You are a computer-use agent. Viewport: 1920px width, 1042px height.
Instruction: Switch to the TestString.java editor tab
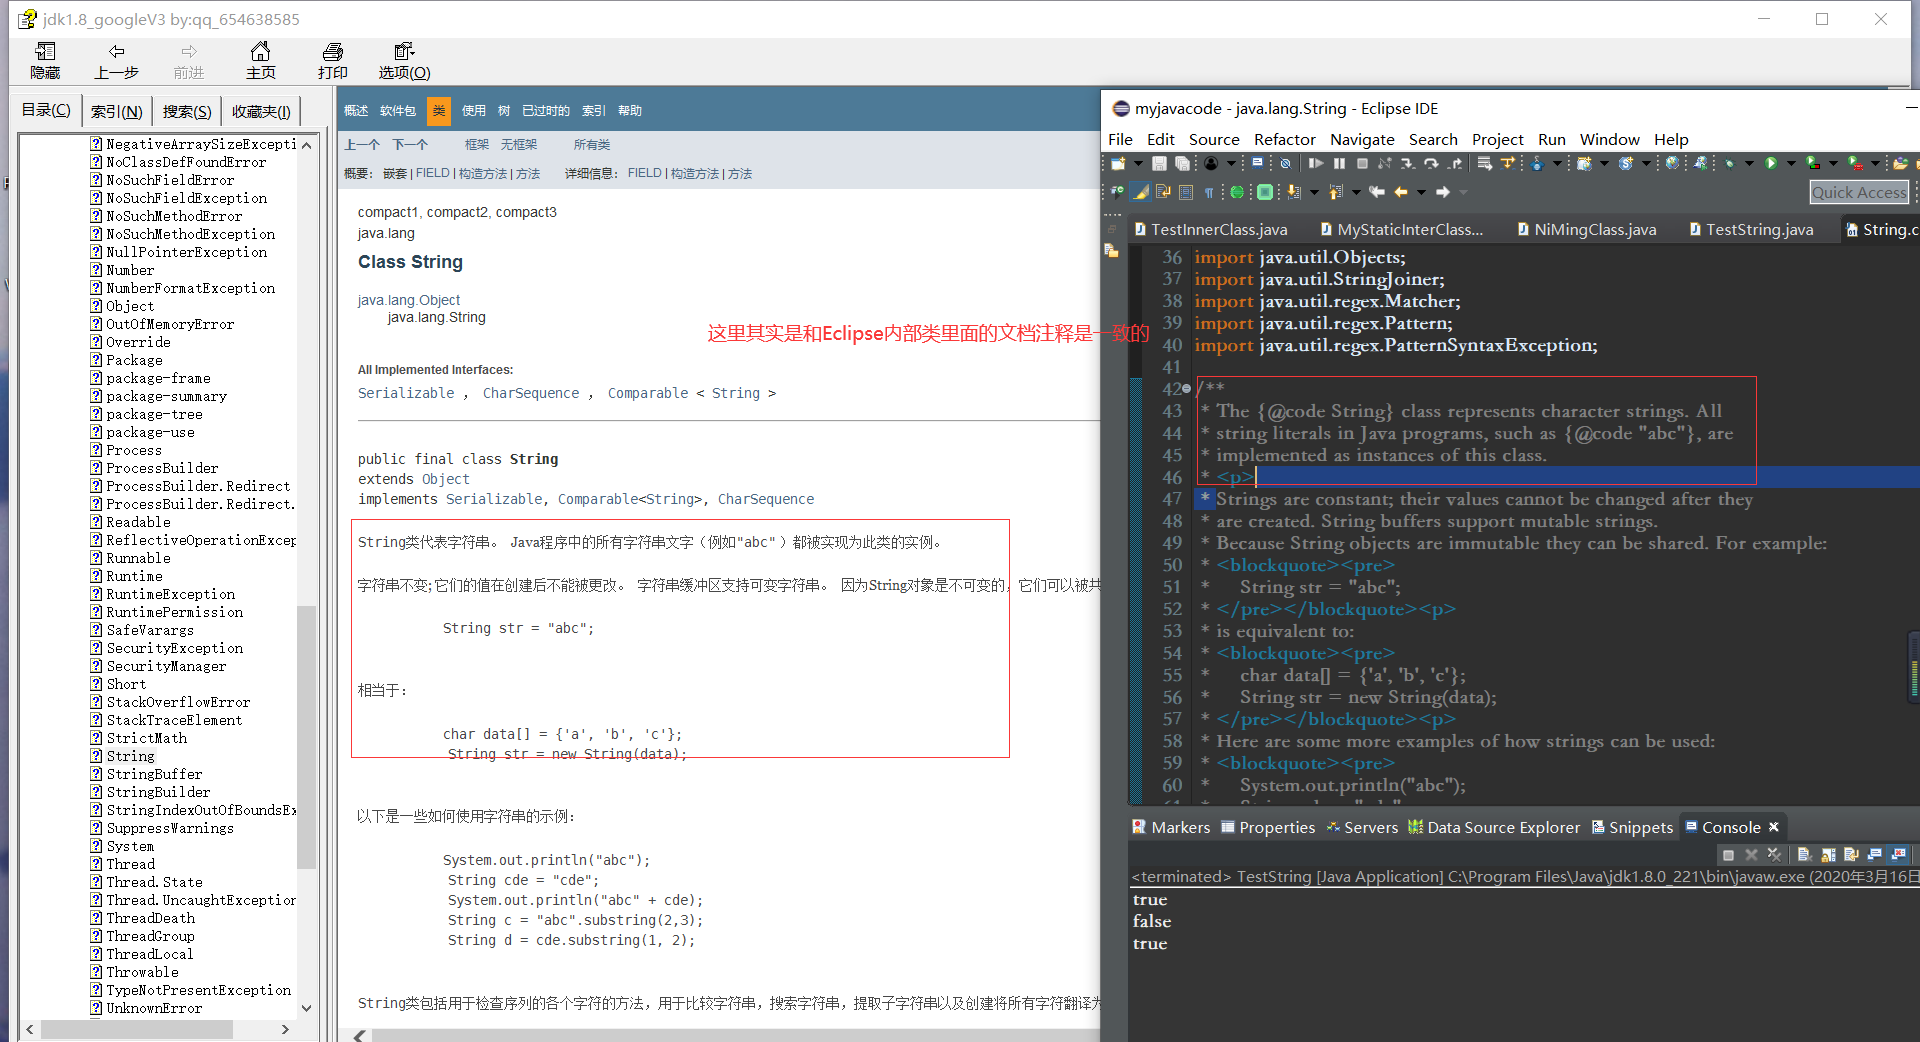tap(1758, 230)
